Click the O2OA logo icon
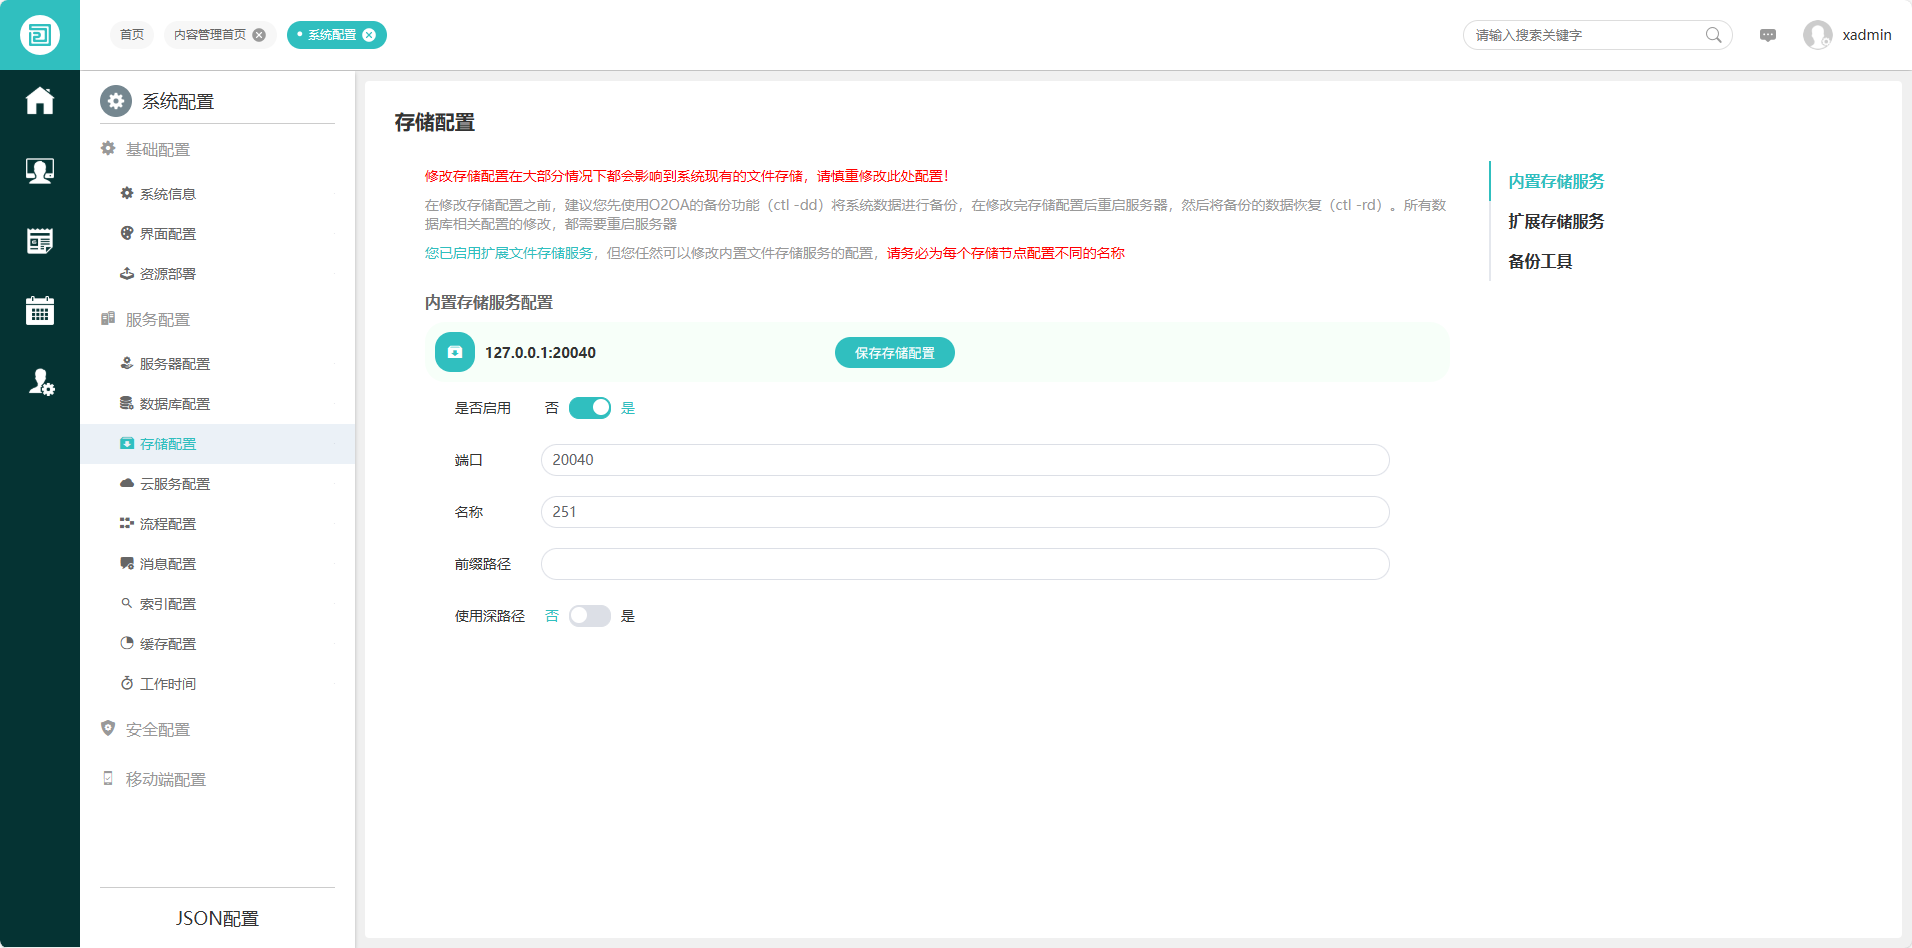 click(x=40, y=35)
